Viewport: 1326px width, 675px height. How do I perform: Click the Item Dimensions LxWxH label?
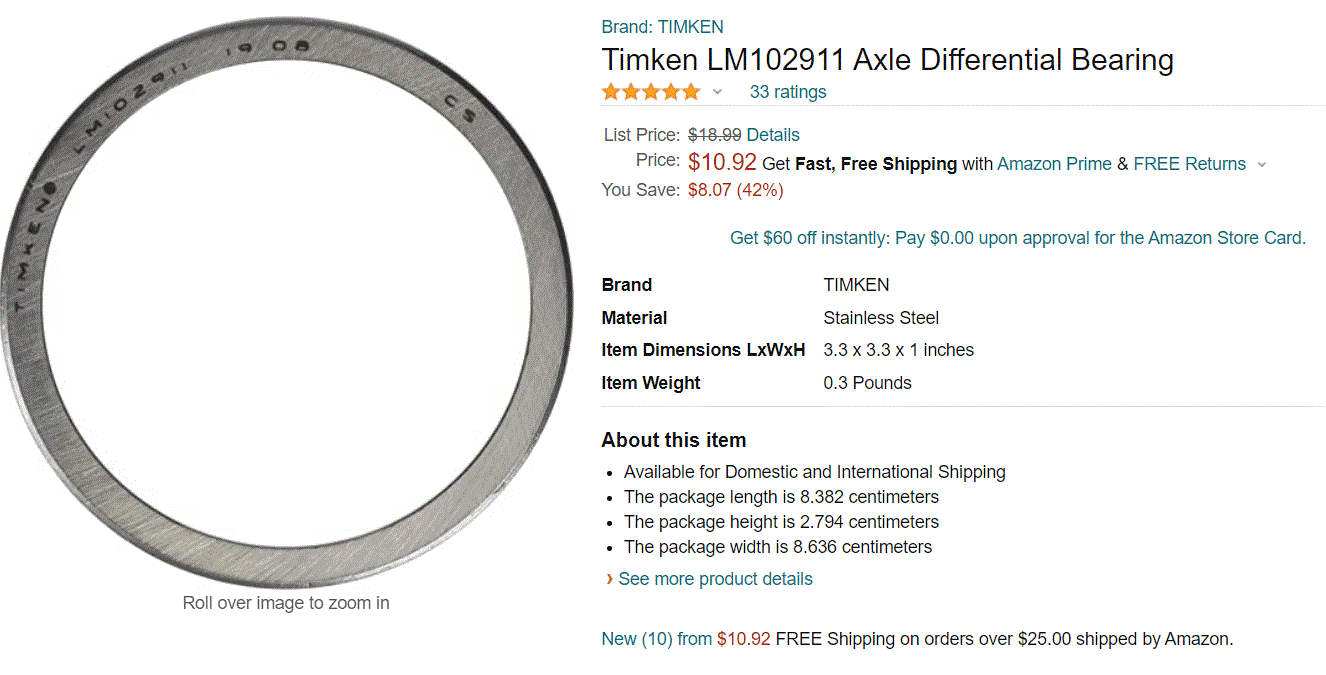click(703, 350)
